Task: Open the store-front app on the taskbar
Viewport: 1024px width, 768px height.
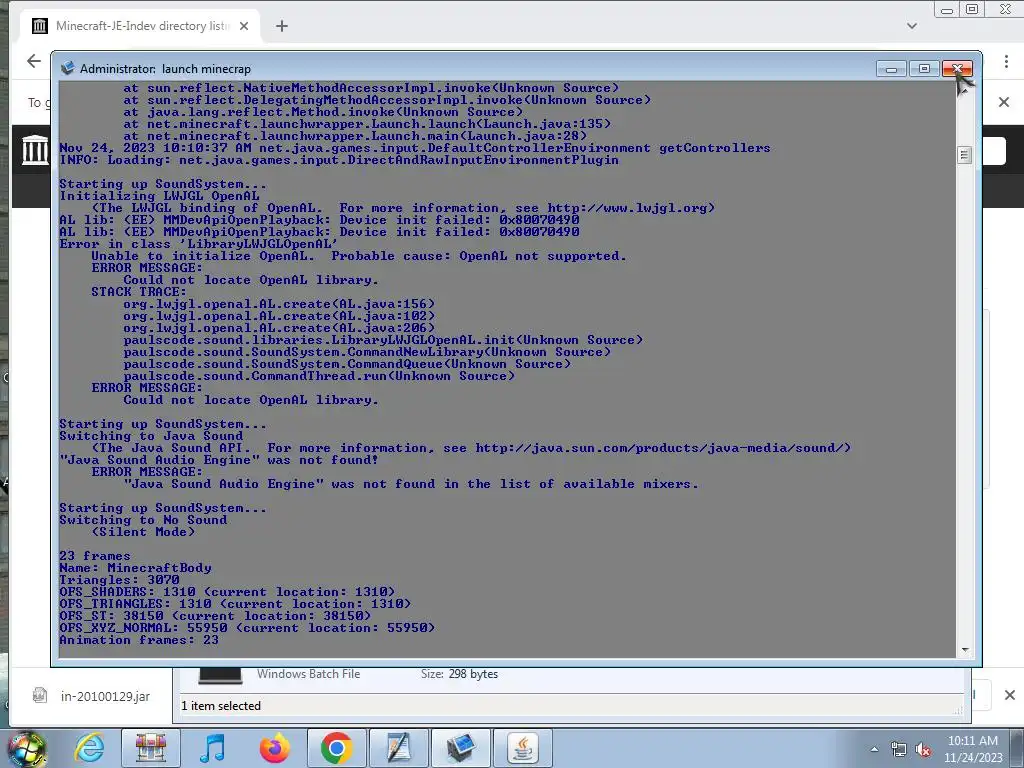Action: 151,748
